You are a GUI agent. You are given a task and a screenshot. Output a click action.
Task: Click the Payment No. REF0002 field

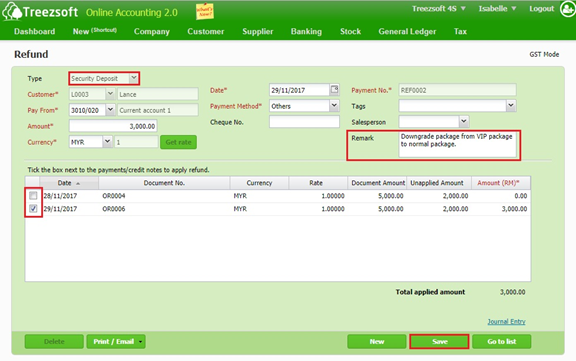[457, 90]
